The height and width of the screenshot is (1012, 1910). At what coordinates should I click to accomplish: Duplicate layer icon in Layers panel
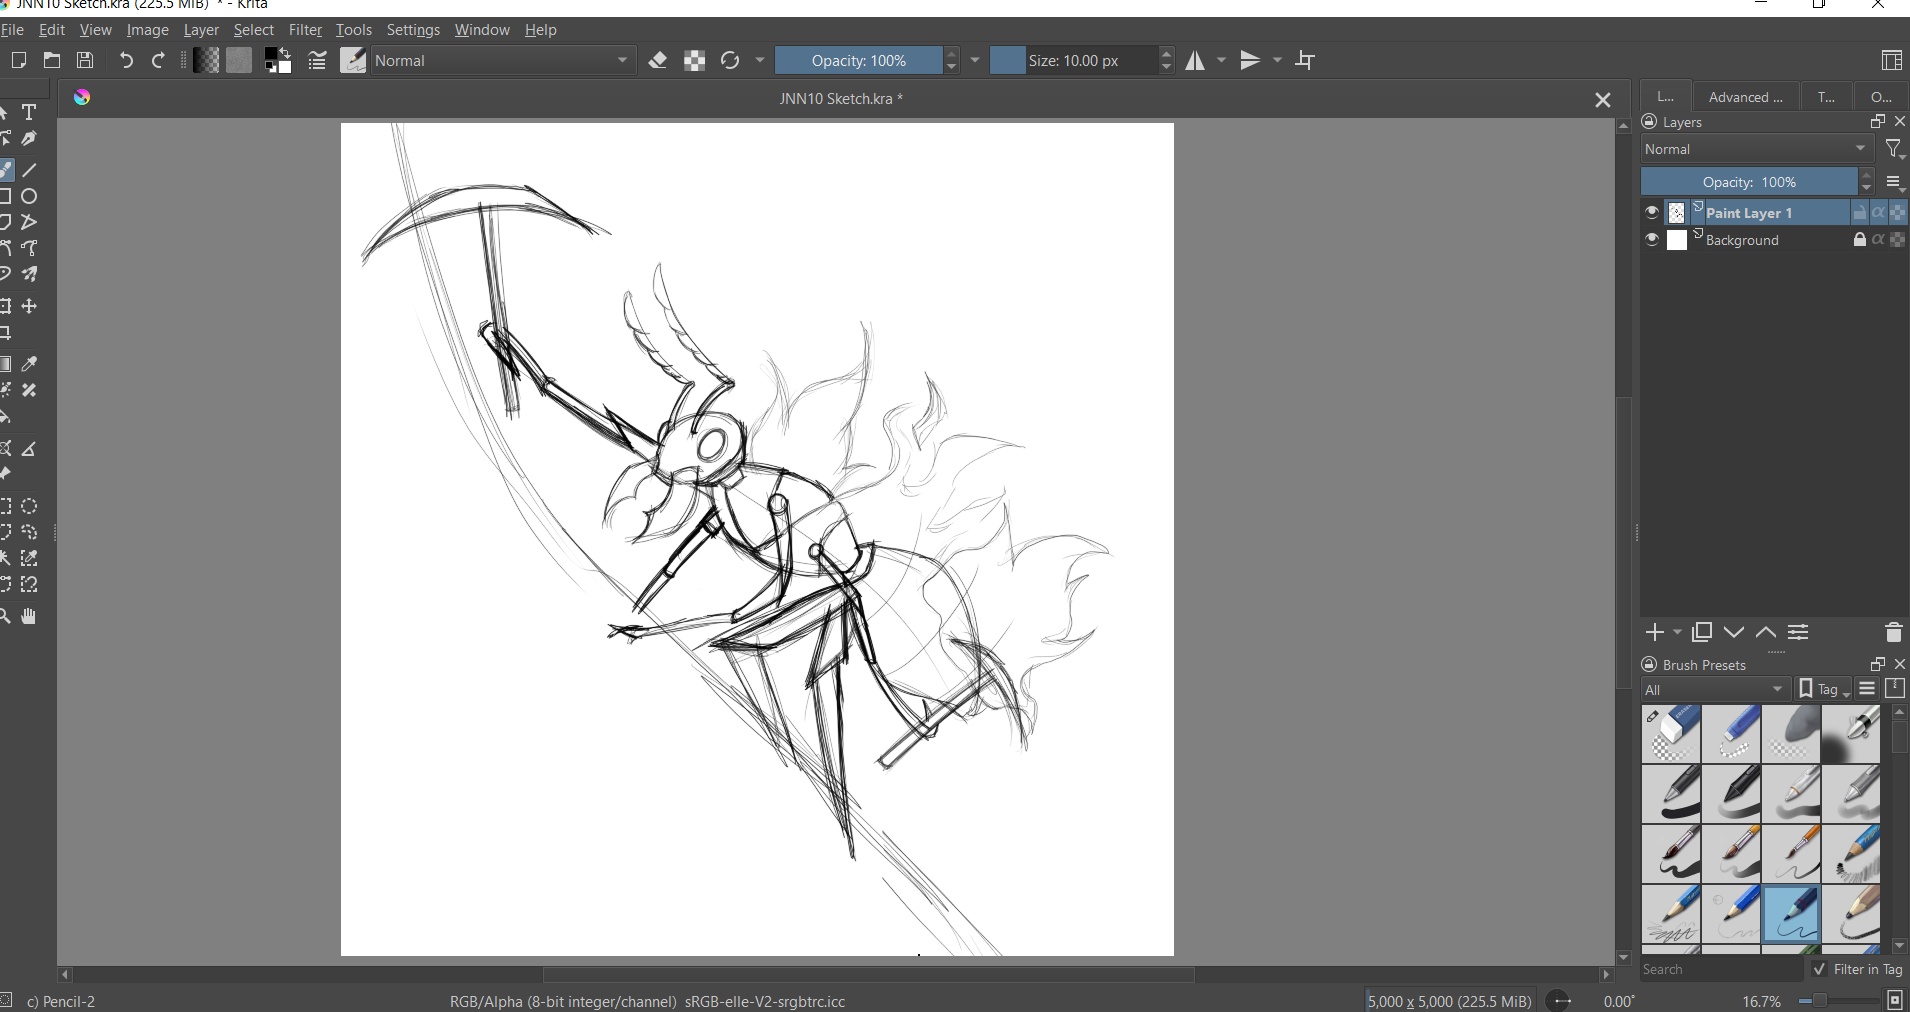(1702, 632)
